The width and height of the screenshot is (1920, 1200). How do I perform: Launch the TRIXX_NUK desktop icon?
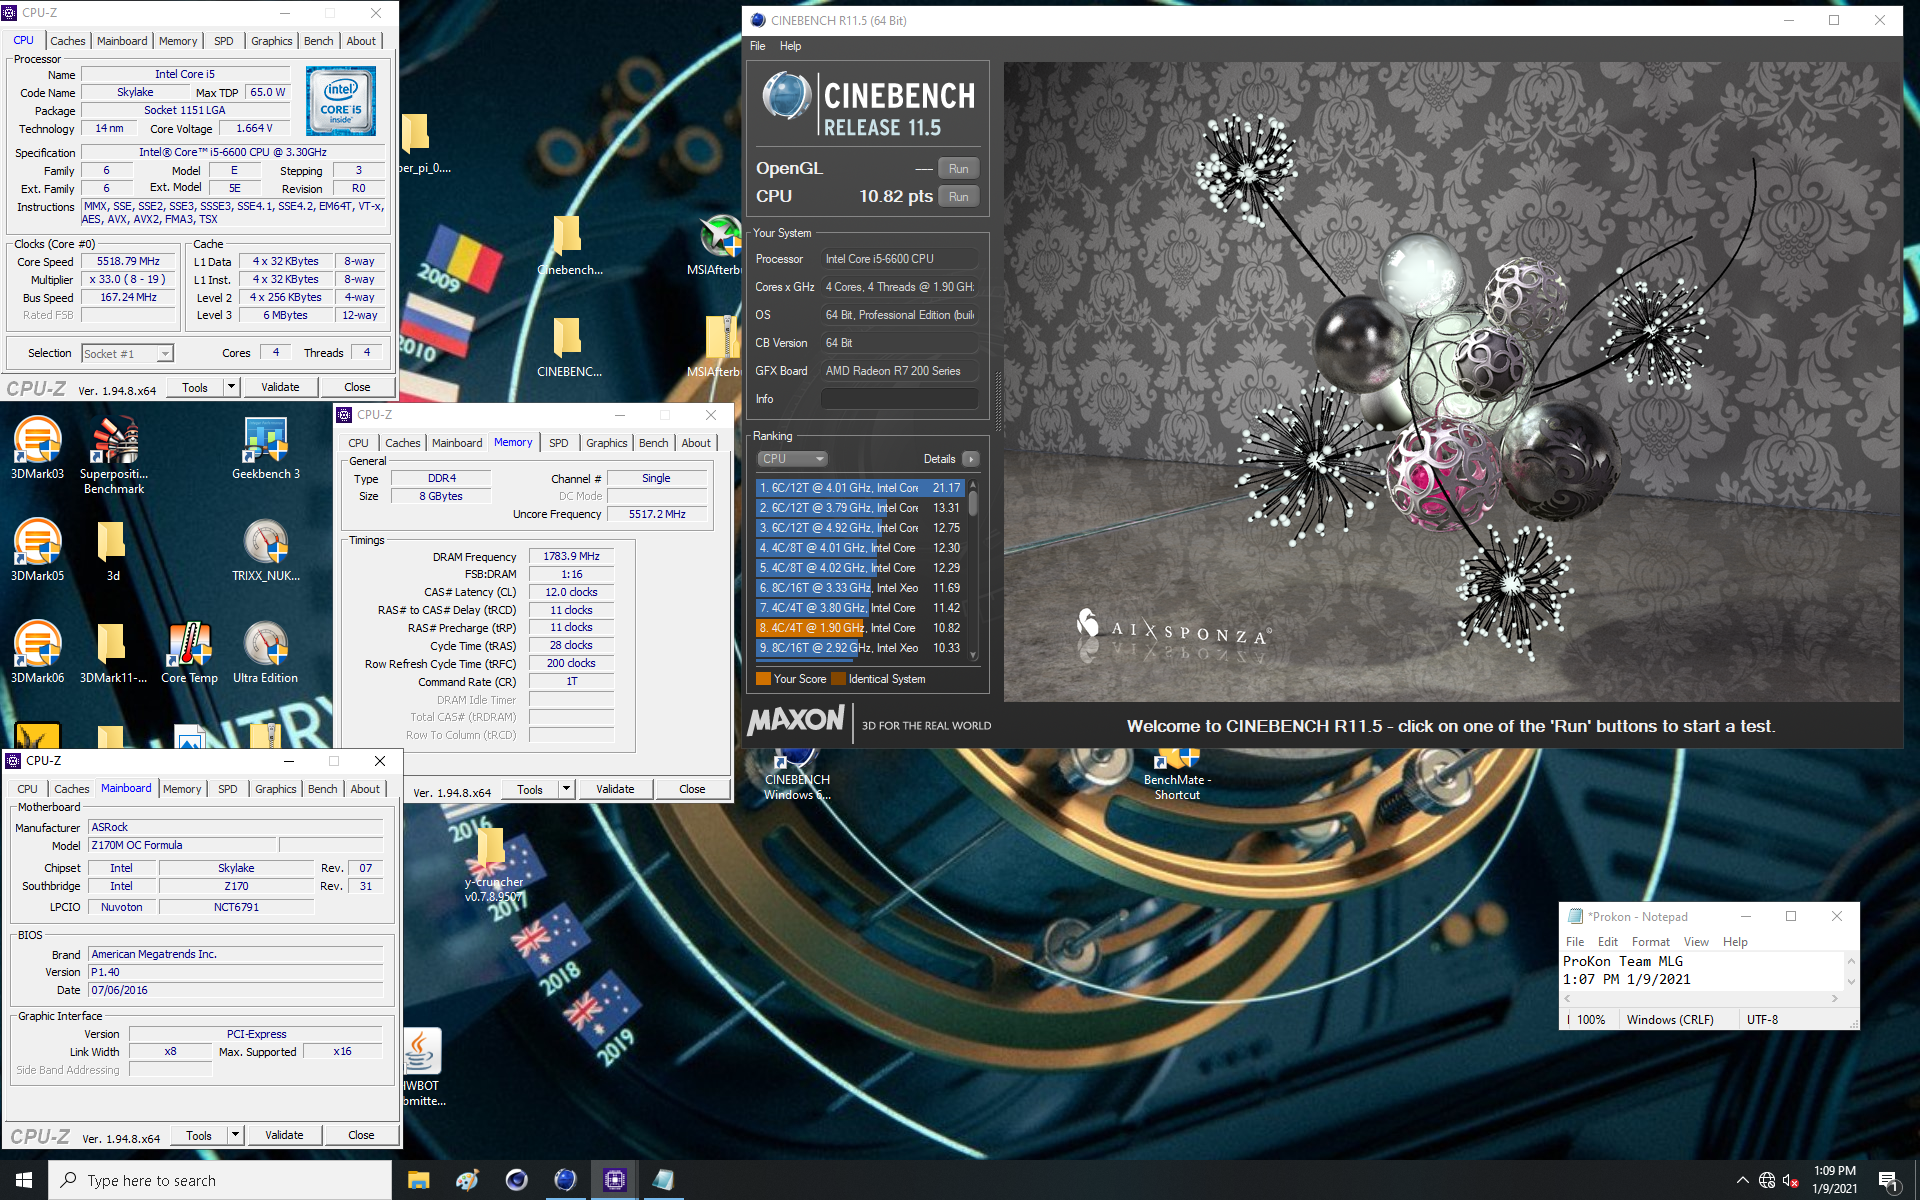[x=266, y=551]
